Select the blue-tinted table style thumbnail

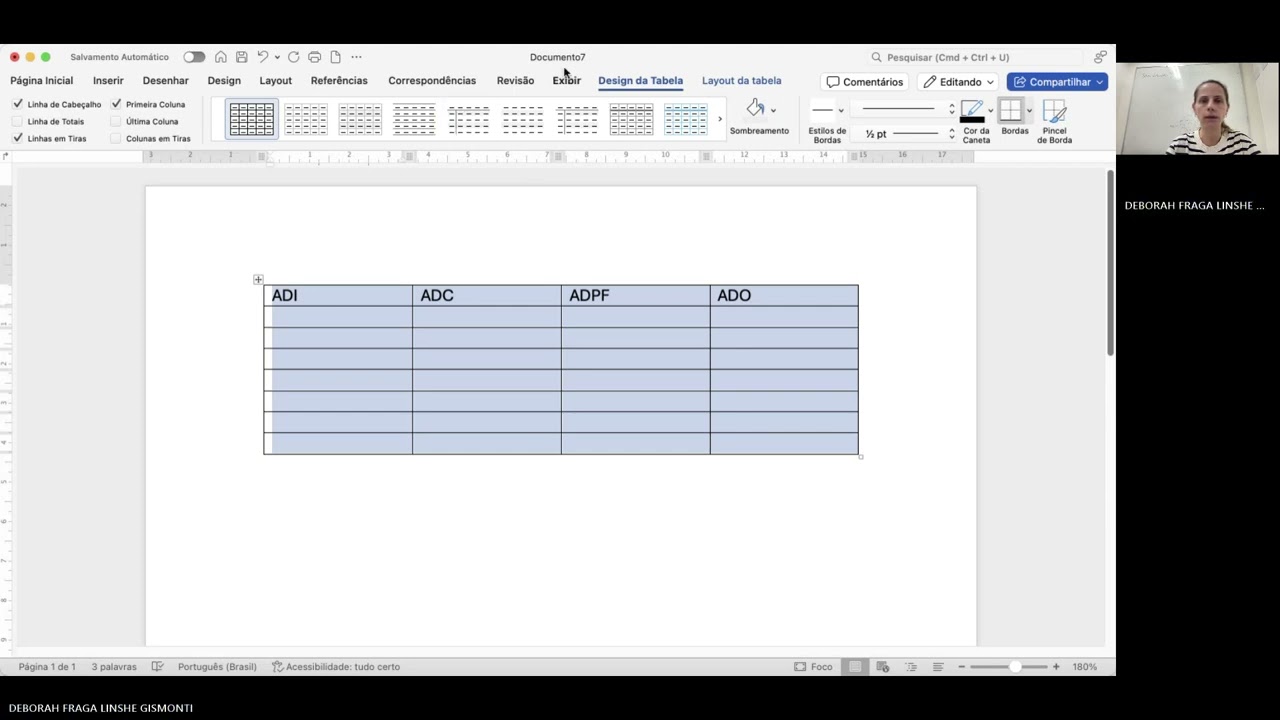pos(686,119)
